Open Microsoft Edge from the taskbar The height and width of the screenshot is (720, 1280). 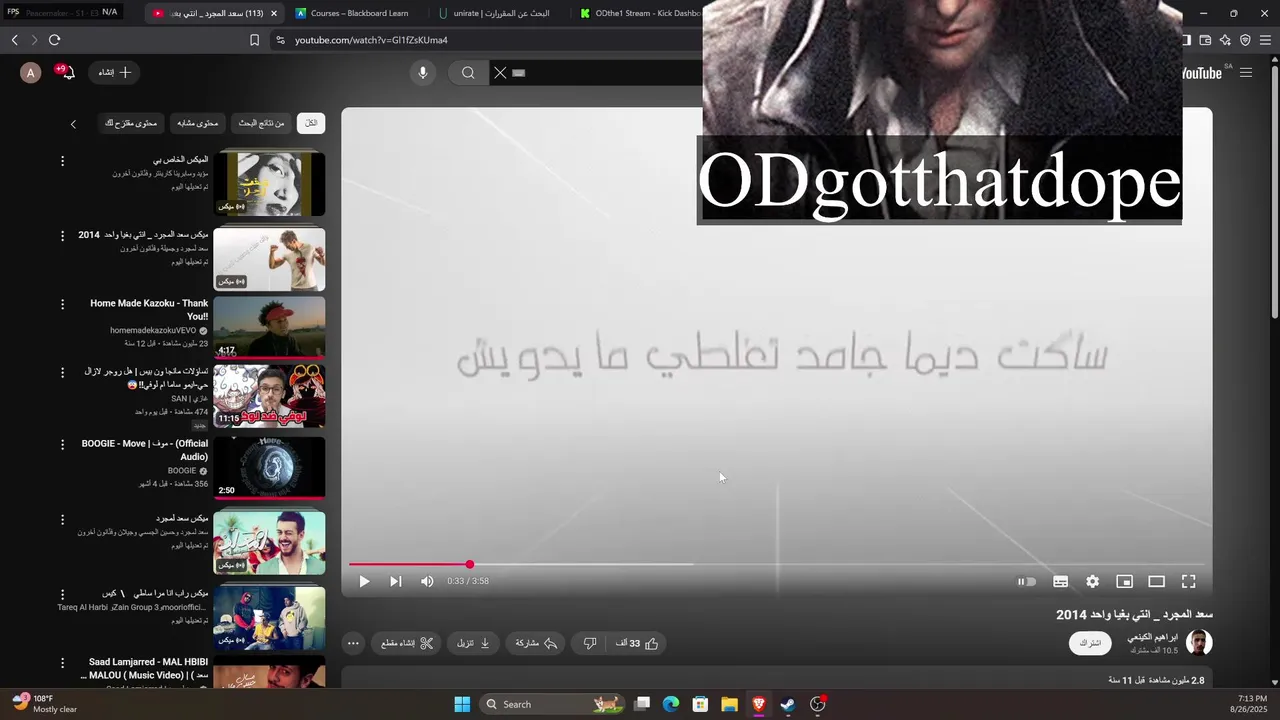pos(671,704)
